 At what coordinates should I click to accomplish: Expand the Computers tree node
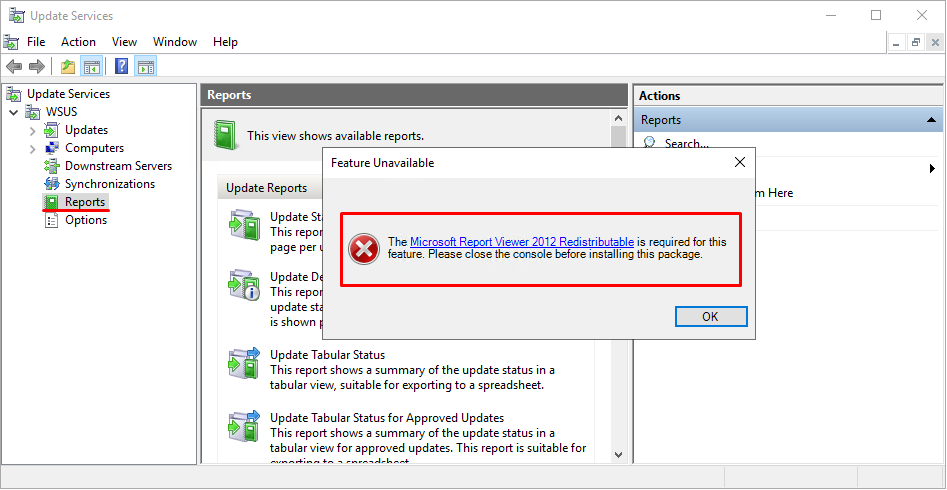tap(33, 149)
